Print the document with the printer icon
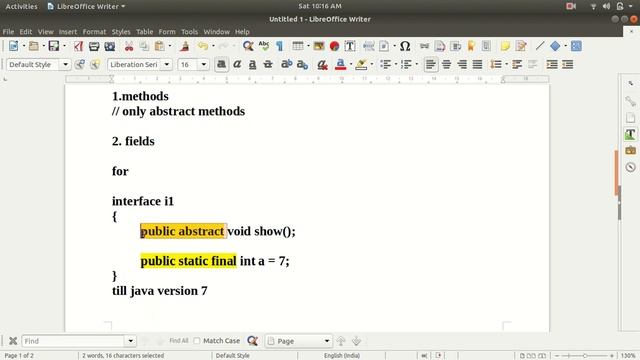Image resolution: width=640 pixels, height=360 pixels. point(94,46)
